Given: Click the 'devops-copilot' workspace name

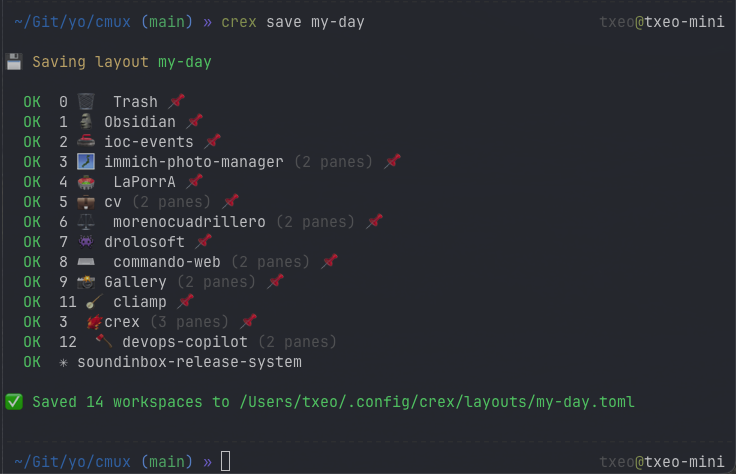Looking at the screenshot, I should coord(185,342).
